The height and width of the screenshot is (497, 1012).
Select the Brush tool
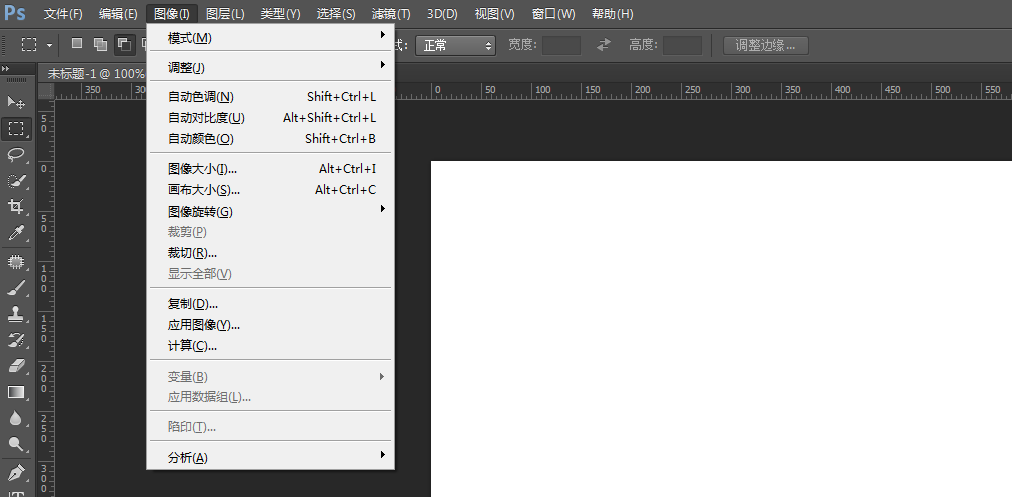(15, 288)
